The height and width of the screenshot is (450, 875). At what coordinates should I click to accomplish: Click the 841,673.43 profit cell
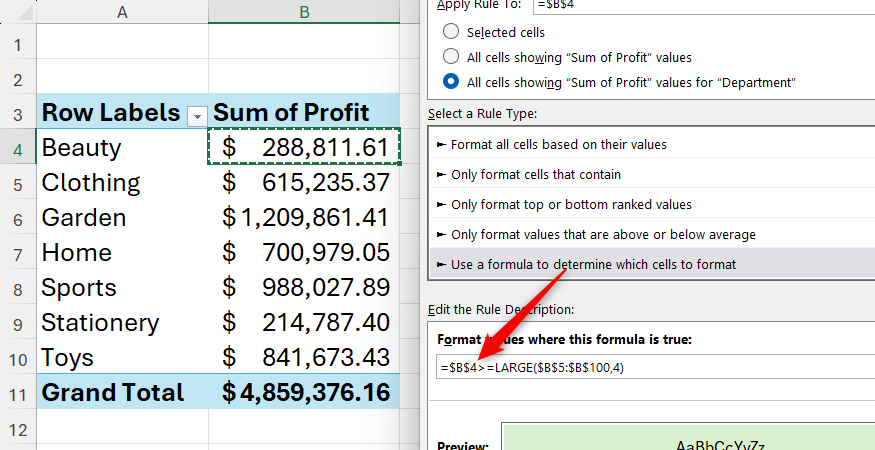(x=304, y=357)
